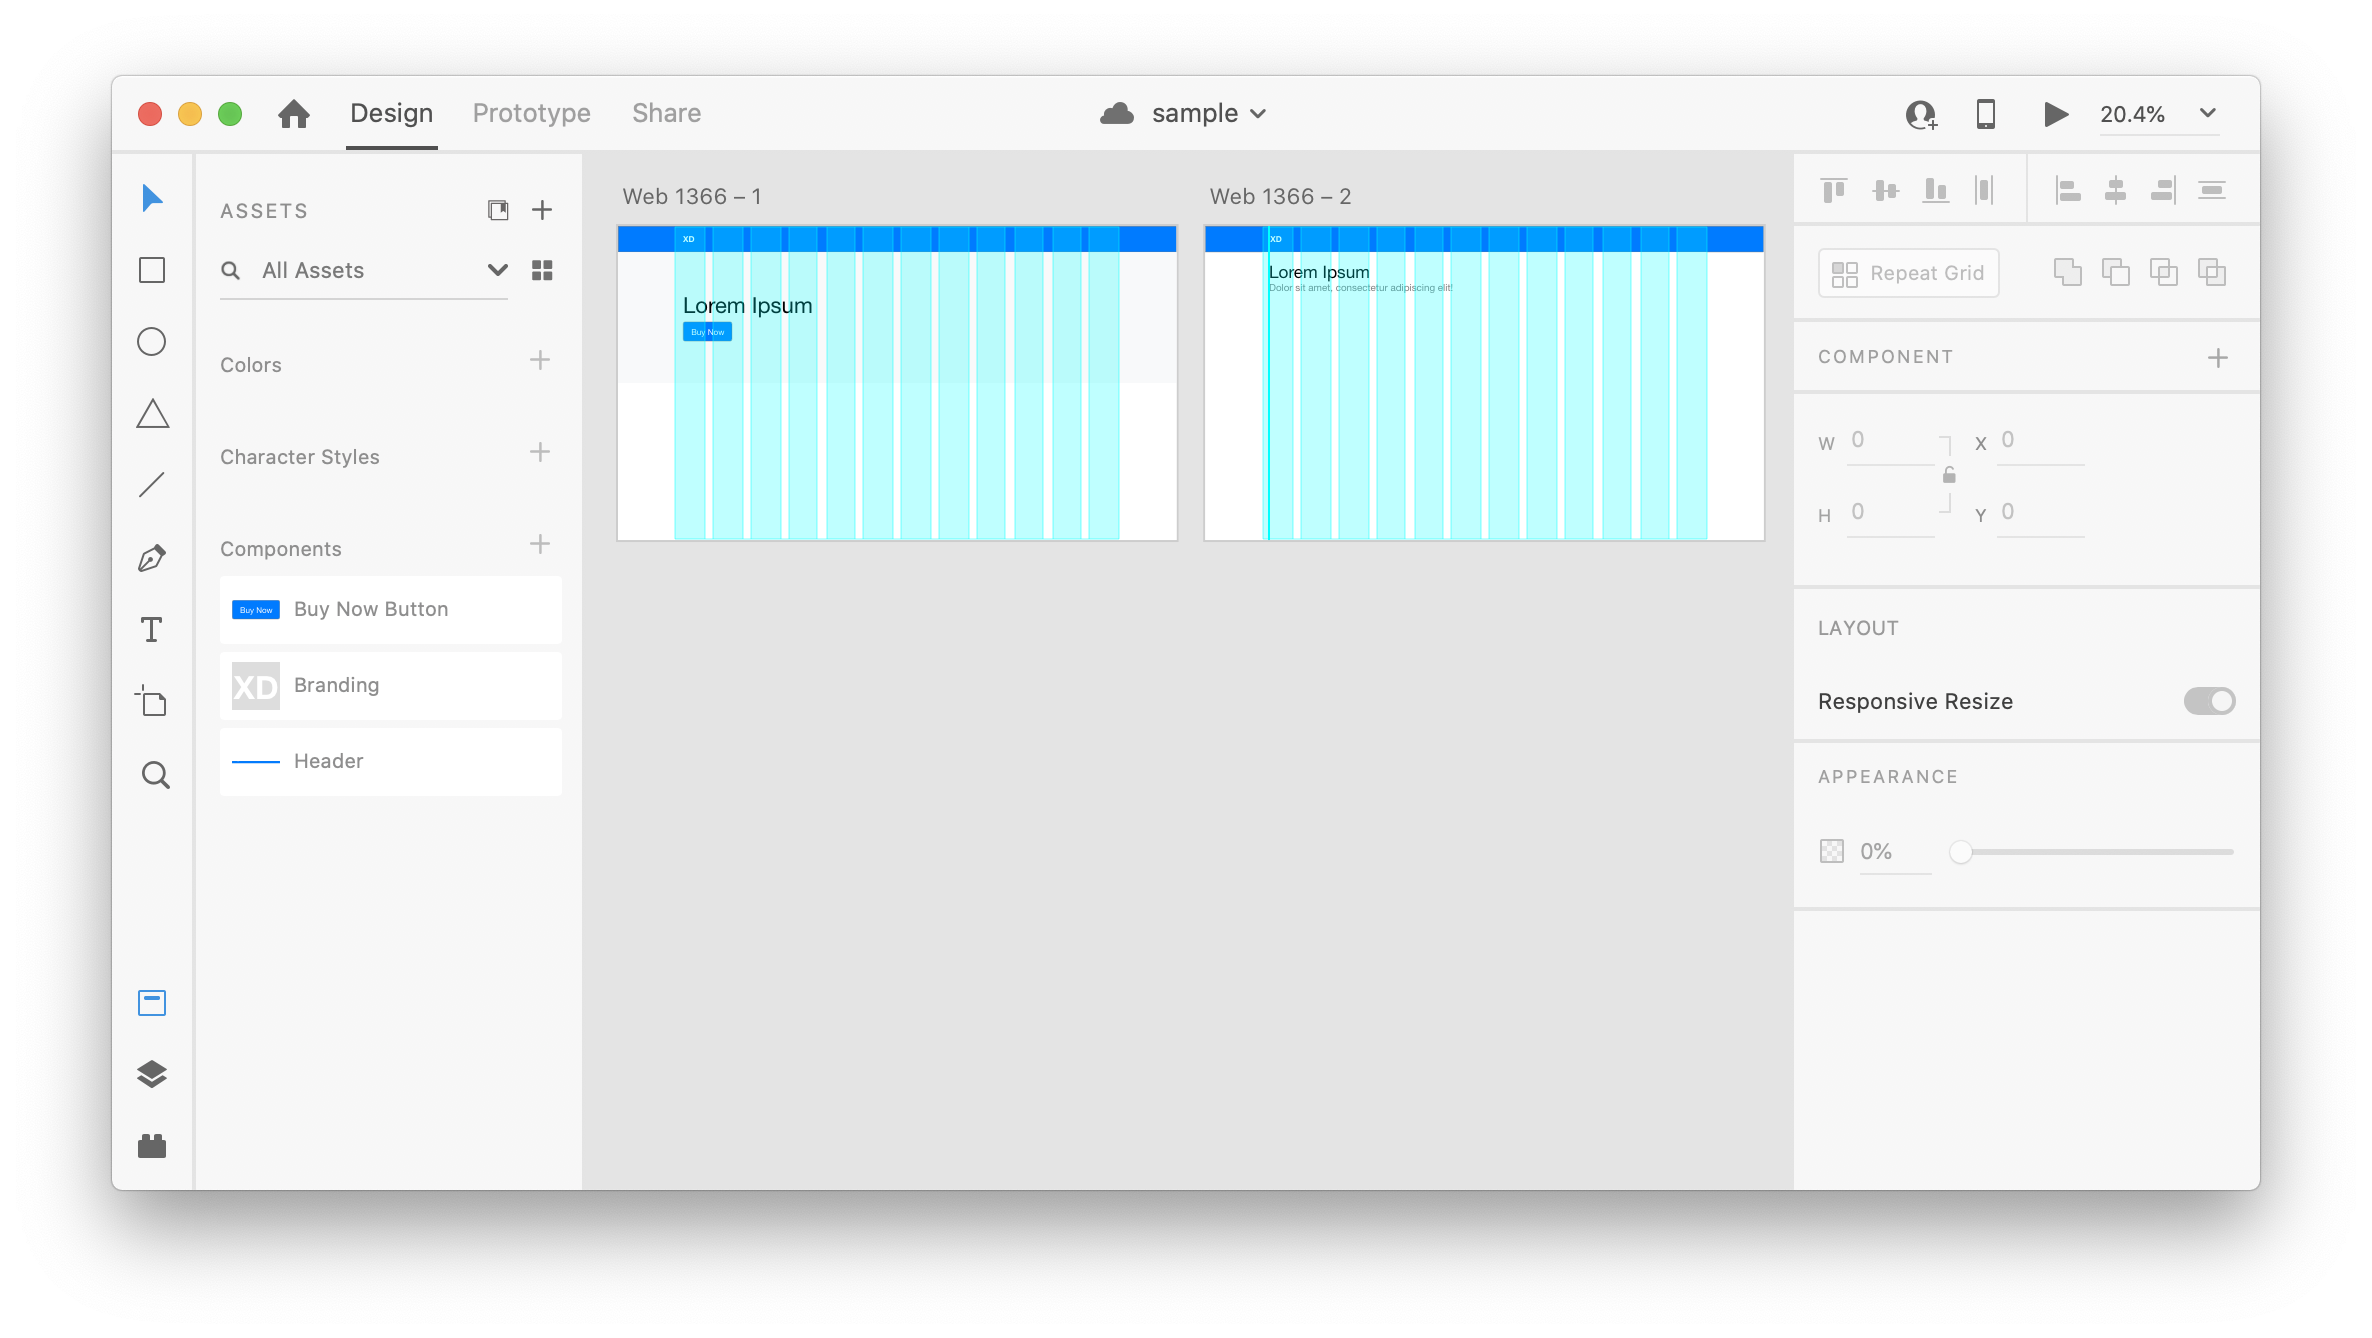The height and width of the screenshot is (1338, 2372).
Task: Open the Plugins panel
Action: 152,1146
